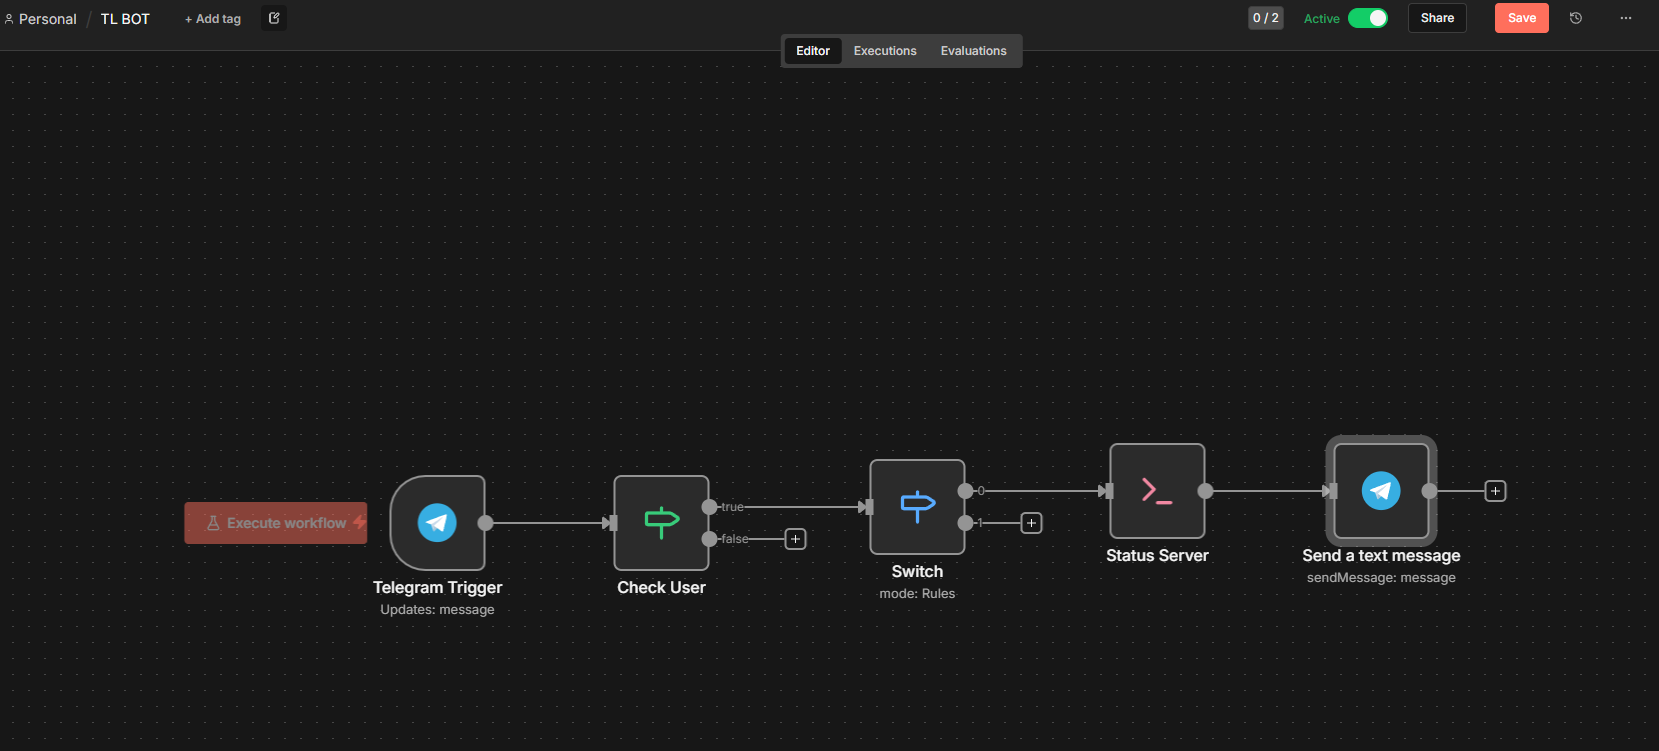Screen dimensions: 1659x751
Task: Click the edit icon beside Add tag
Action: 274,18
